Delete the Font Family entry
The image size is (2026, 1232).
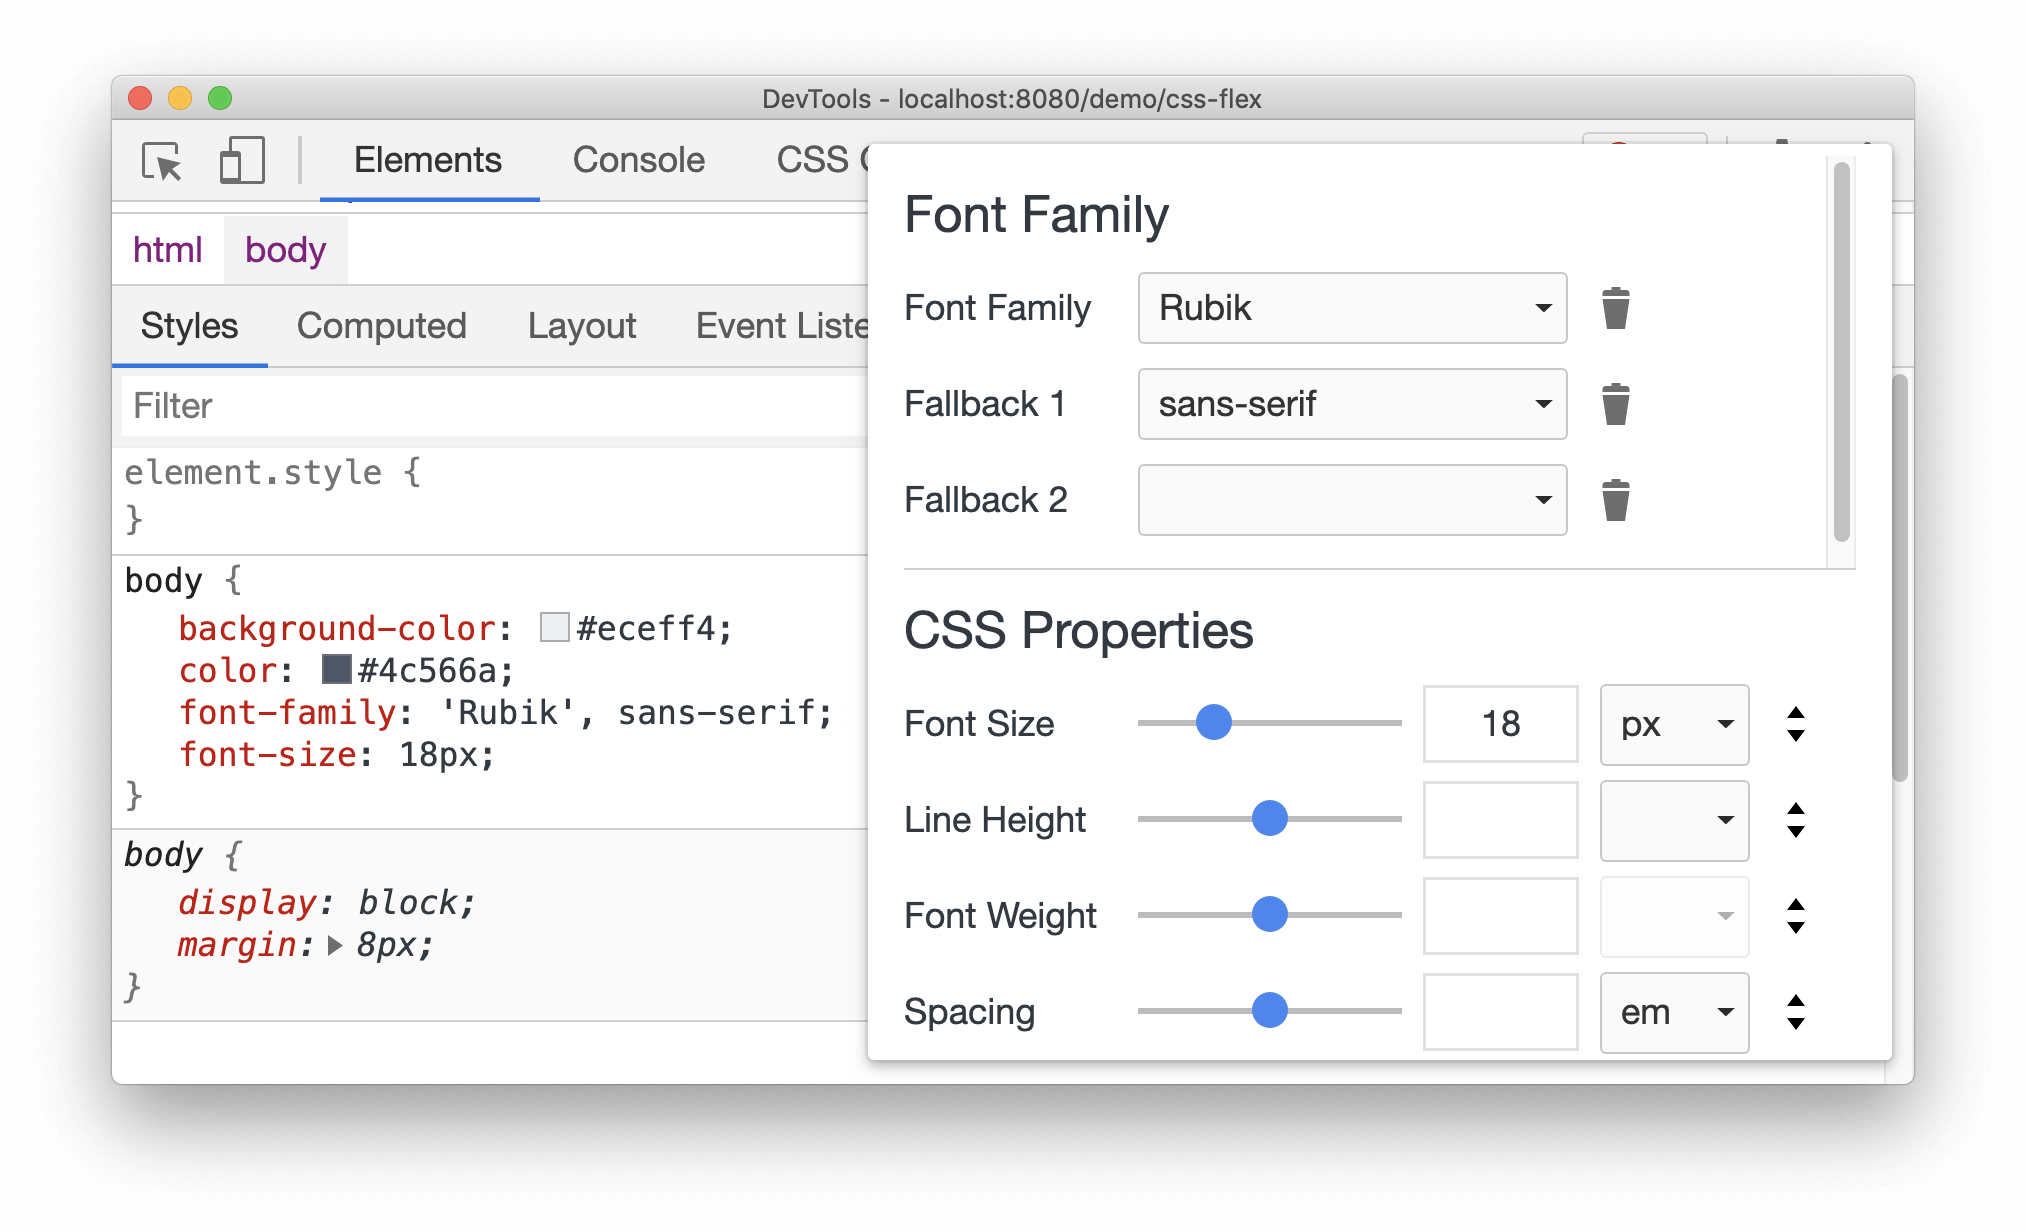[1614, 307]
